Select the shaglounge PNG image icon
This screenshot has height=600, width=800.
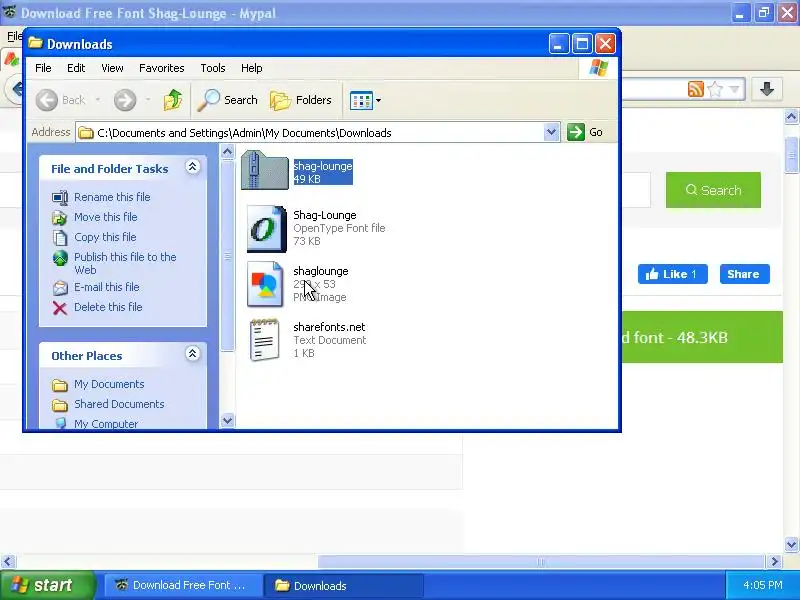(265, 284)
